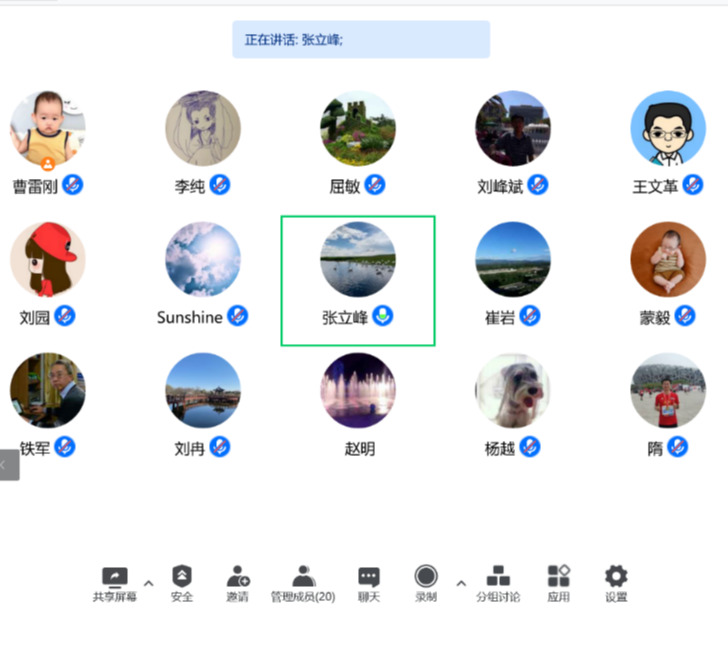
Task: Click the name label Sunshine
Action: click(x=189, y=318)
